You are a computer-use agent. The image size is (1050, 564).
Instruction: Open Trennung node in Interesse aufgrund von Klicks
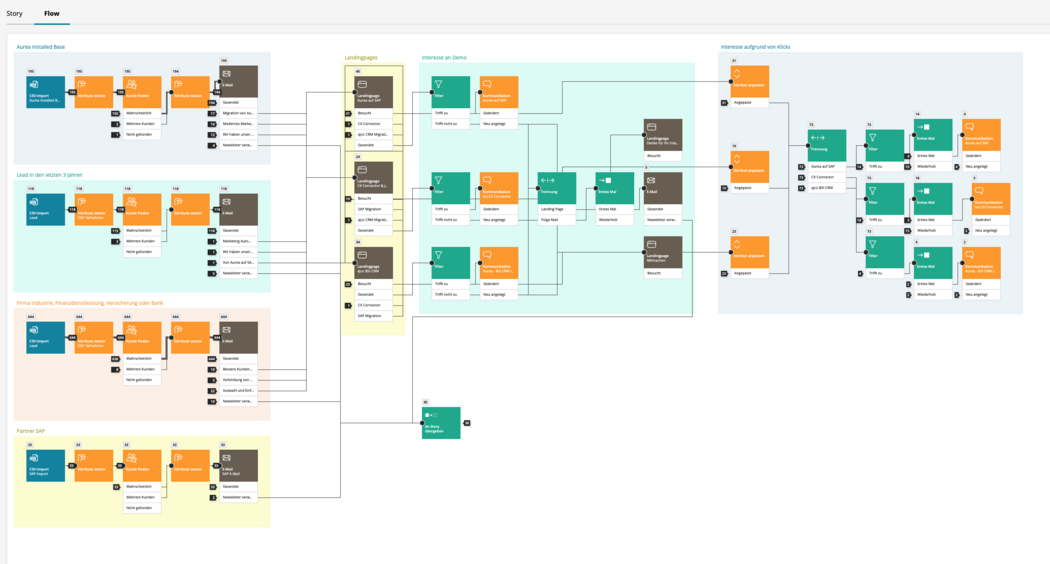coord(826,145)
